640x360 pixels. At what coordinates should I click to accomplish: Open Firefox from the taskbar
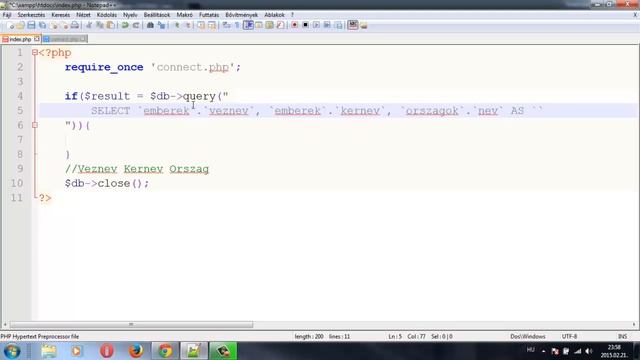136,351
